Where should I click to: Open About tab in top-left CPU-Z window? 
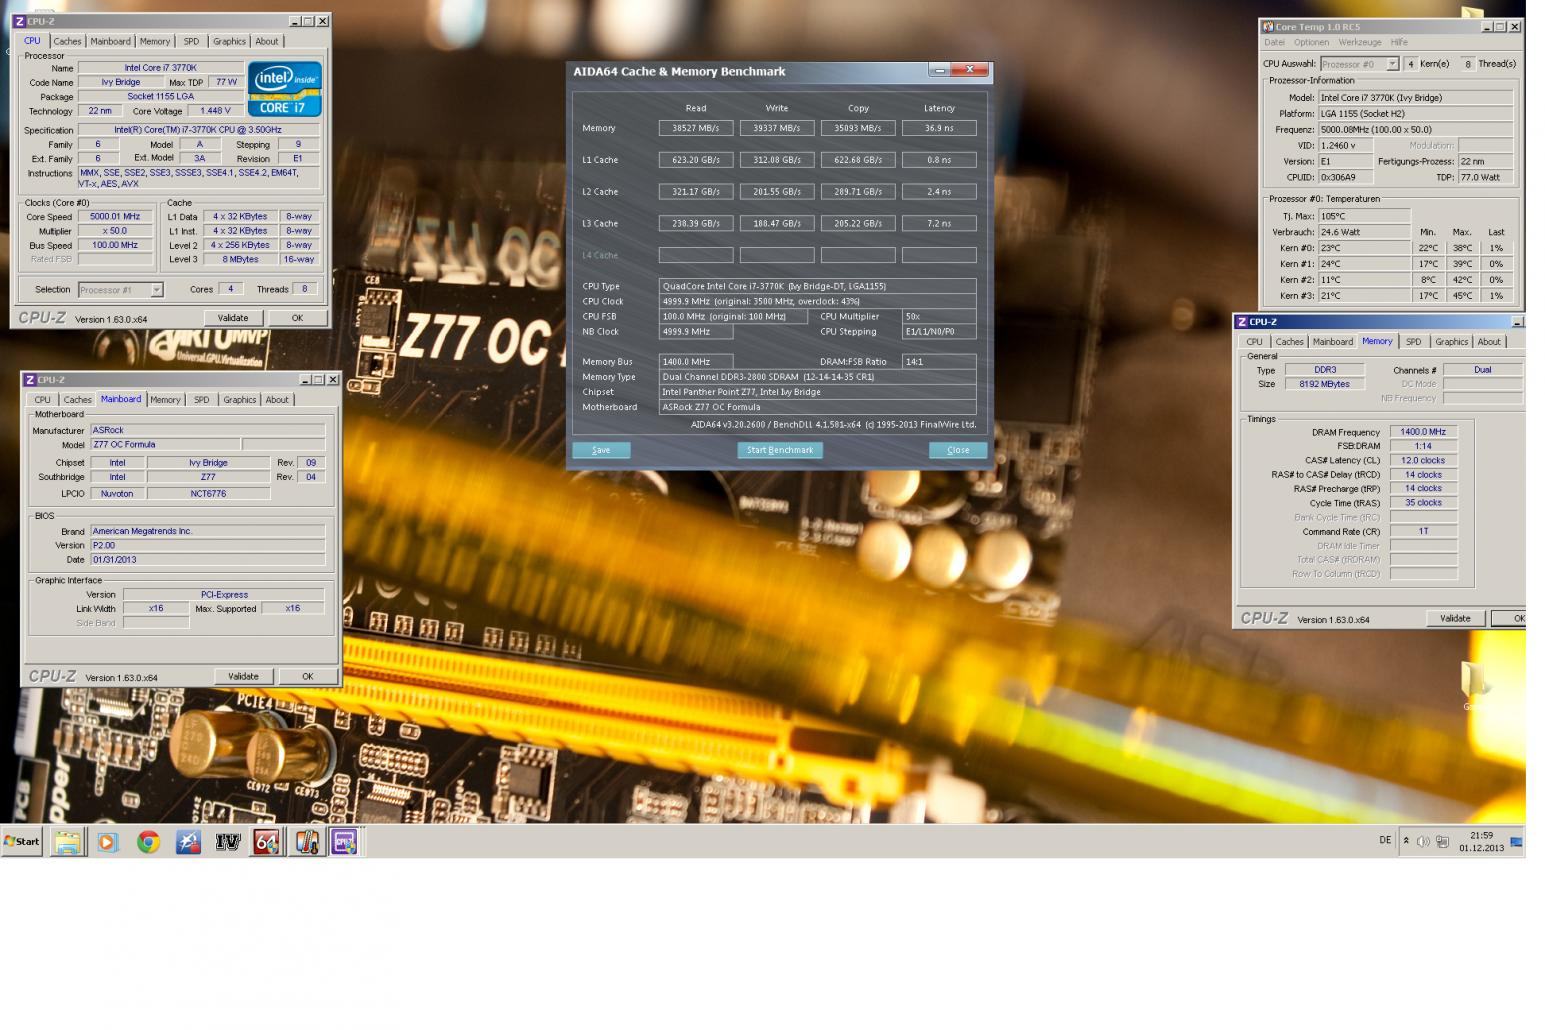click(x=266, y=41)
